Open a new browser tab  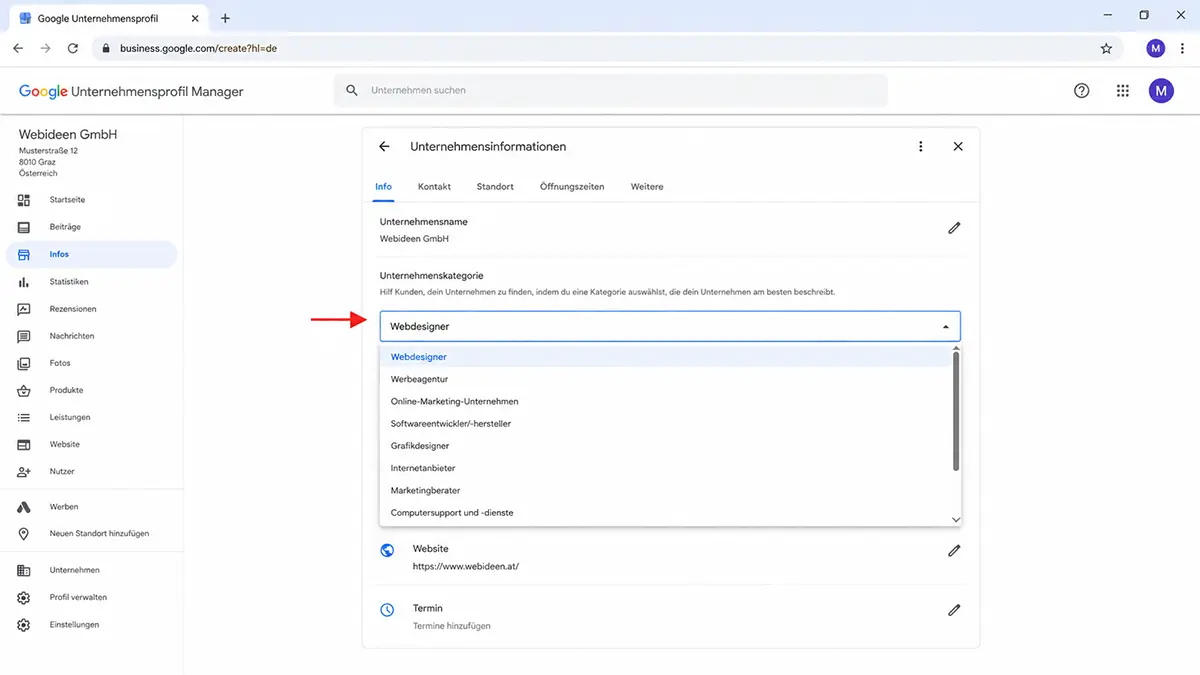[225, 18]
